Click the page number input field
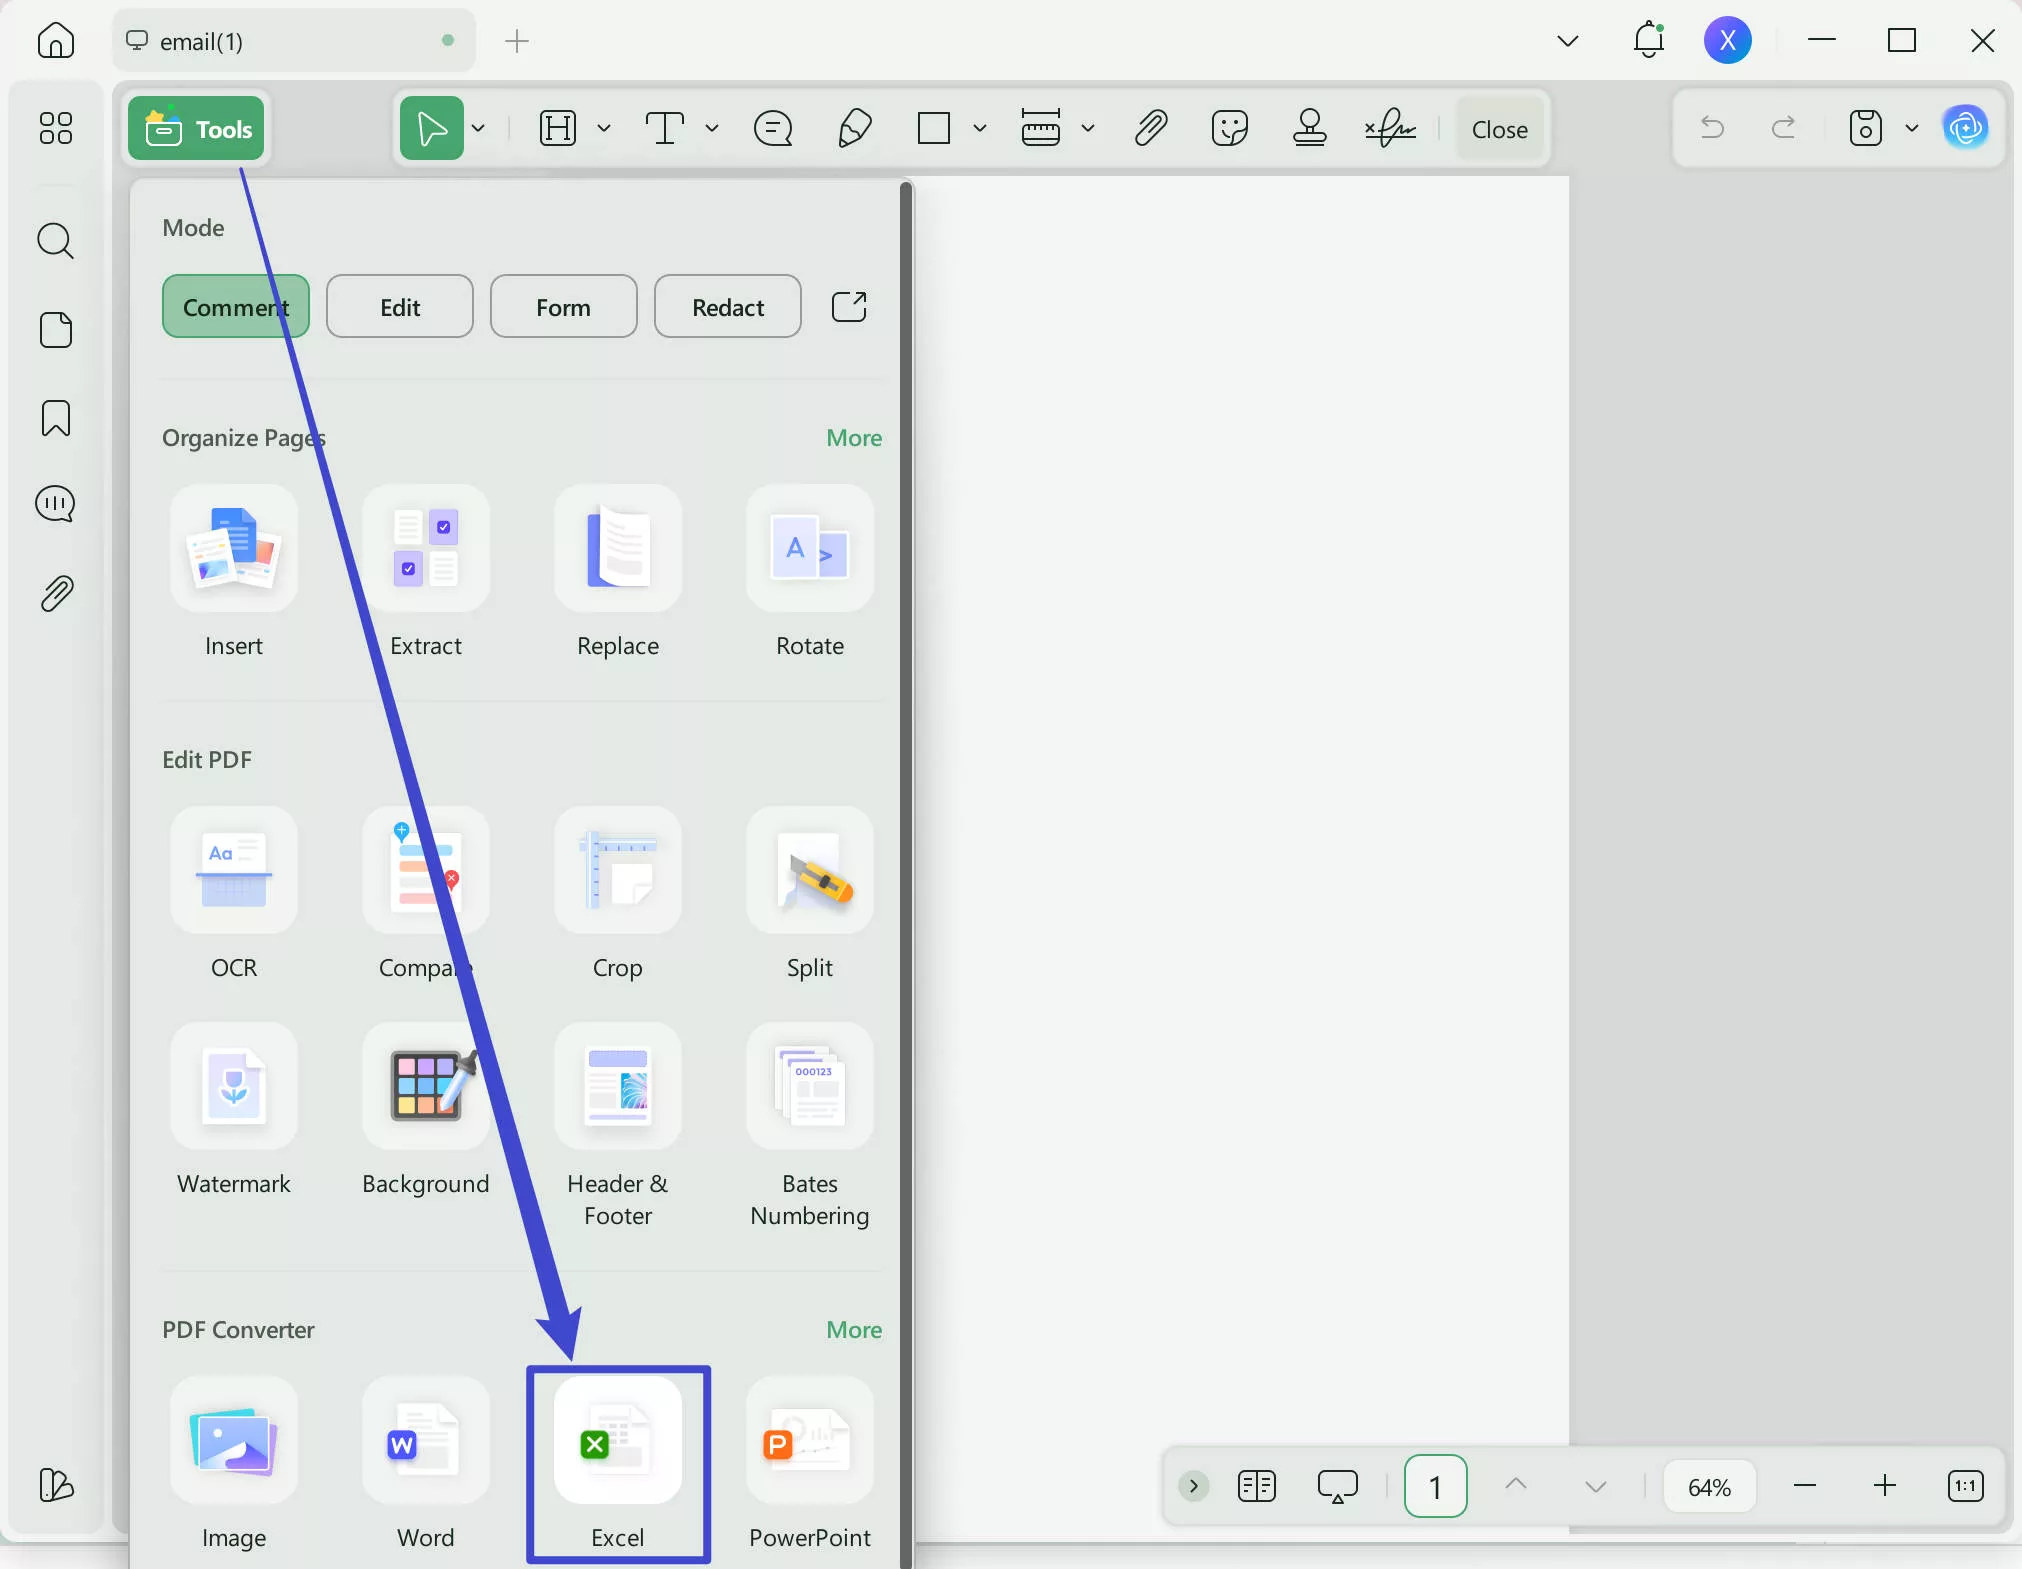 pos(1435,1487)
